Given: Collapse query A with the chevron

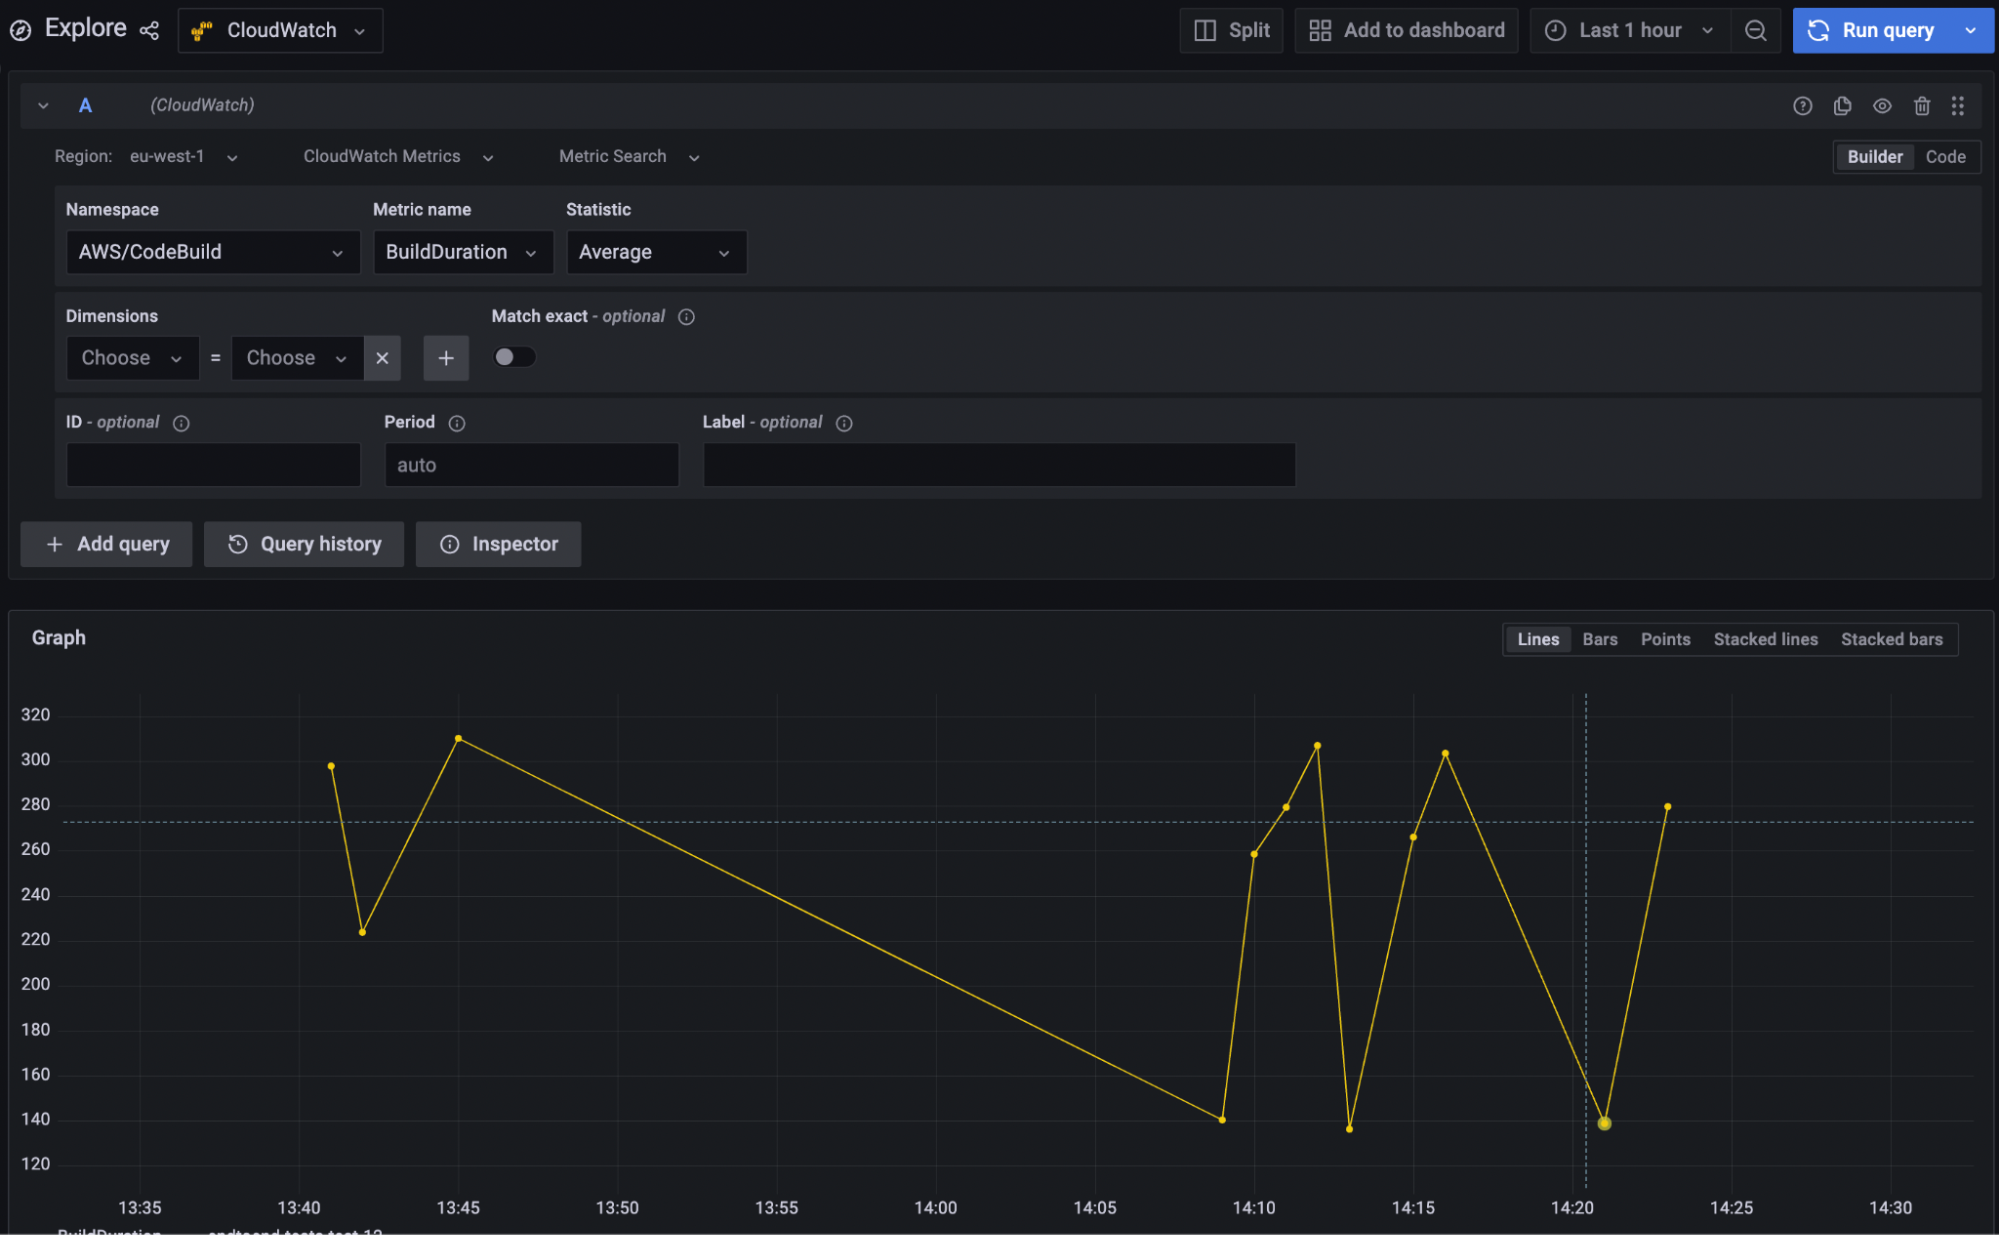Looking at the screenshot, I should [42, 105].
